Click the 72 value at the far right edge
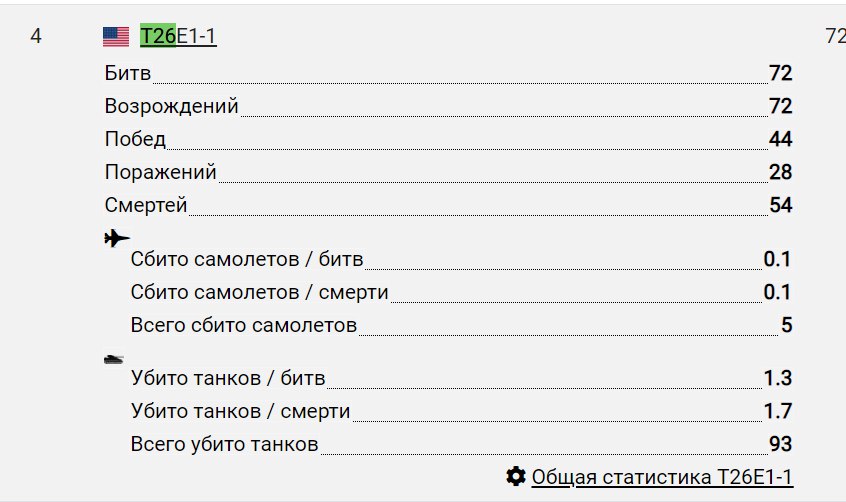Screen dimensions: 846x502 [x=835, y=37]
